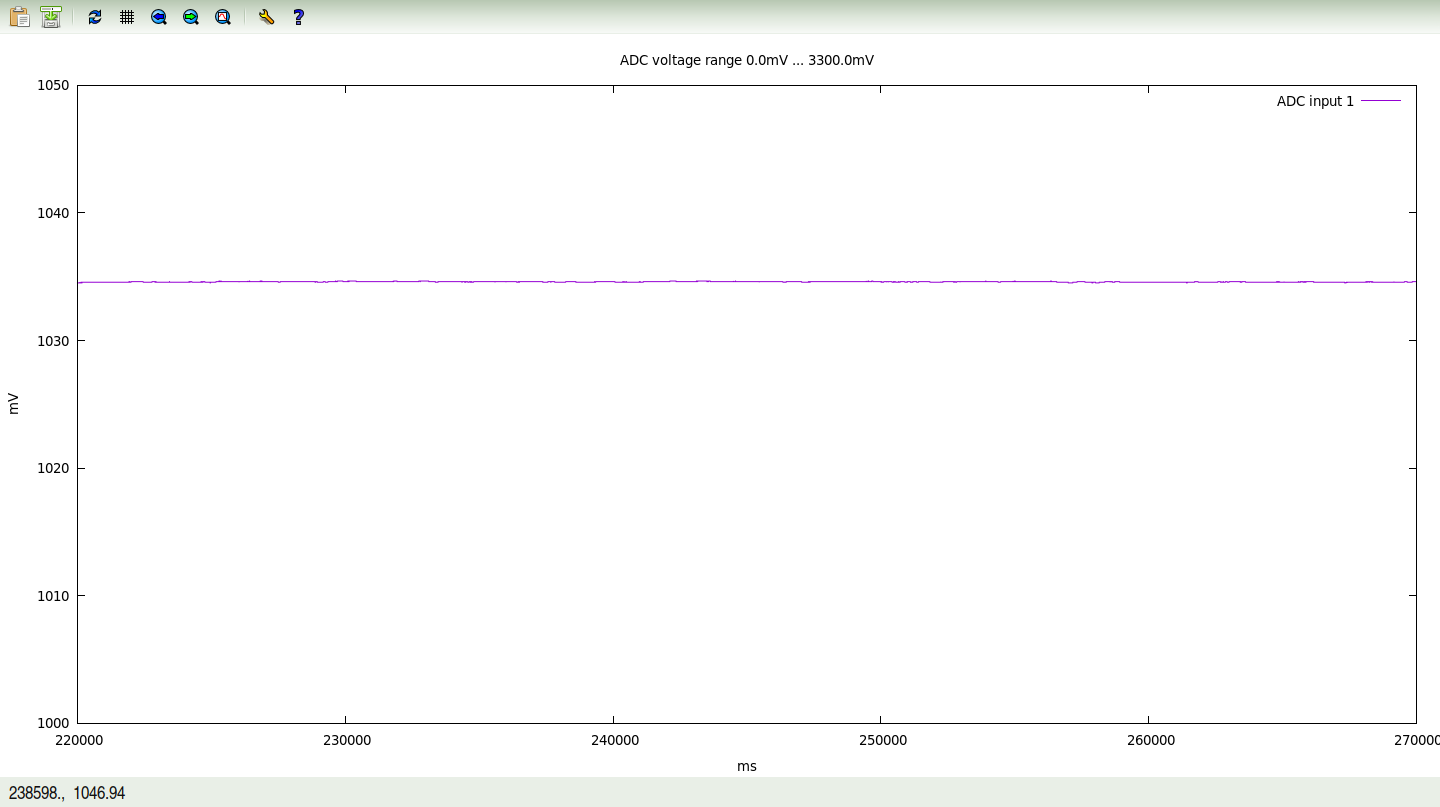Click the 230000 x-axis label

click(346, 741)
